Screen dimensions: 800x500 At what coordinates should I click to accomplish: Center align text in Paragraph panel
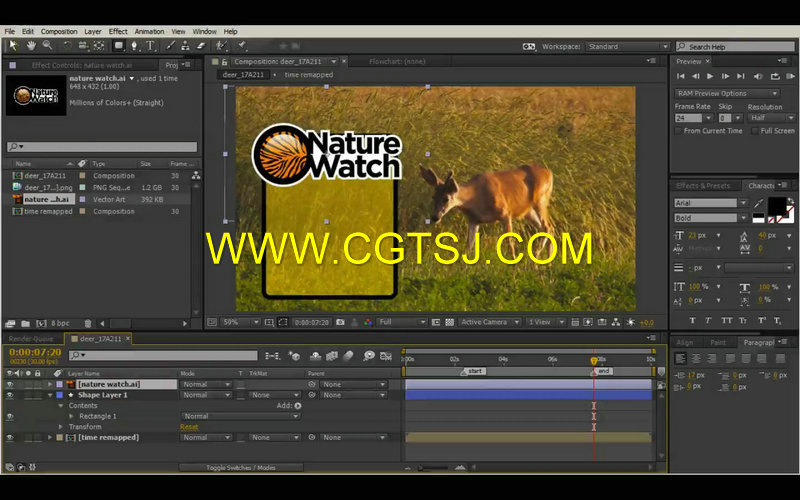click(695, 358)
